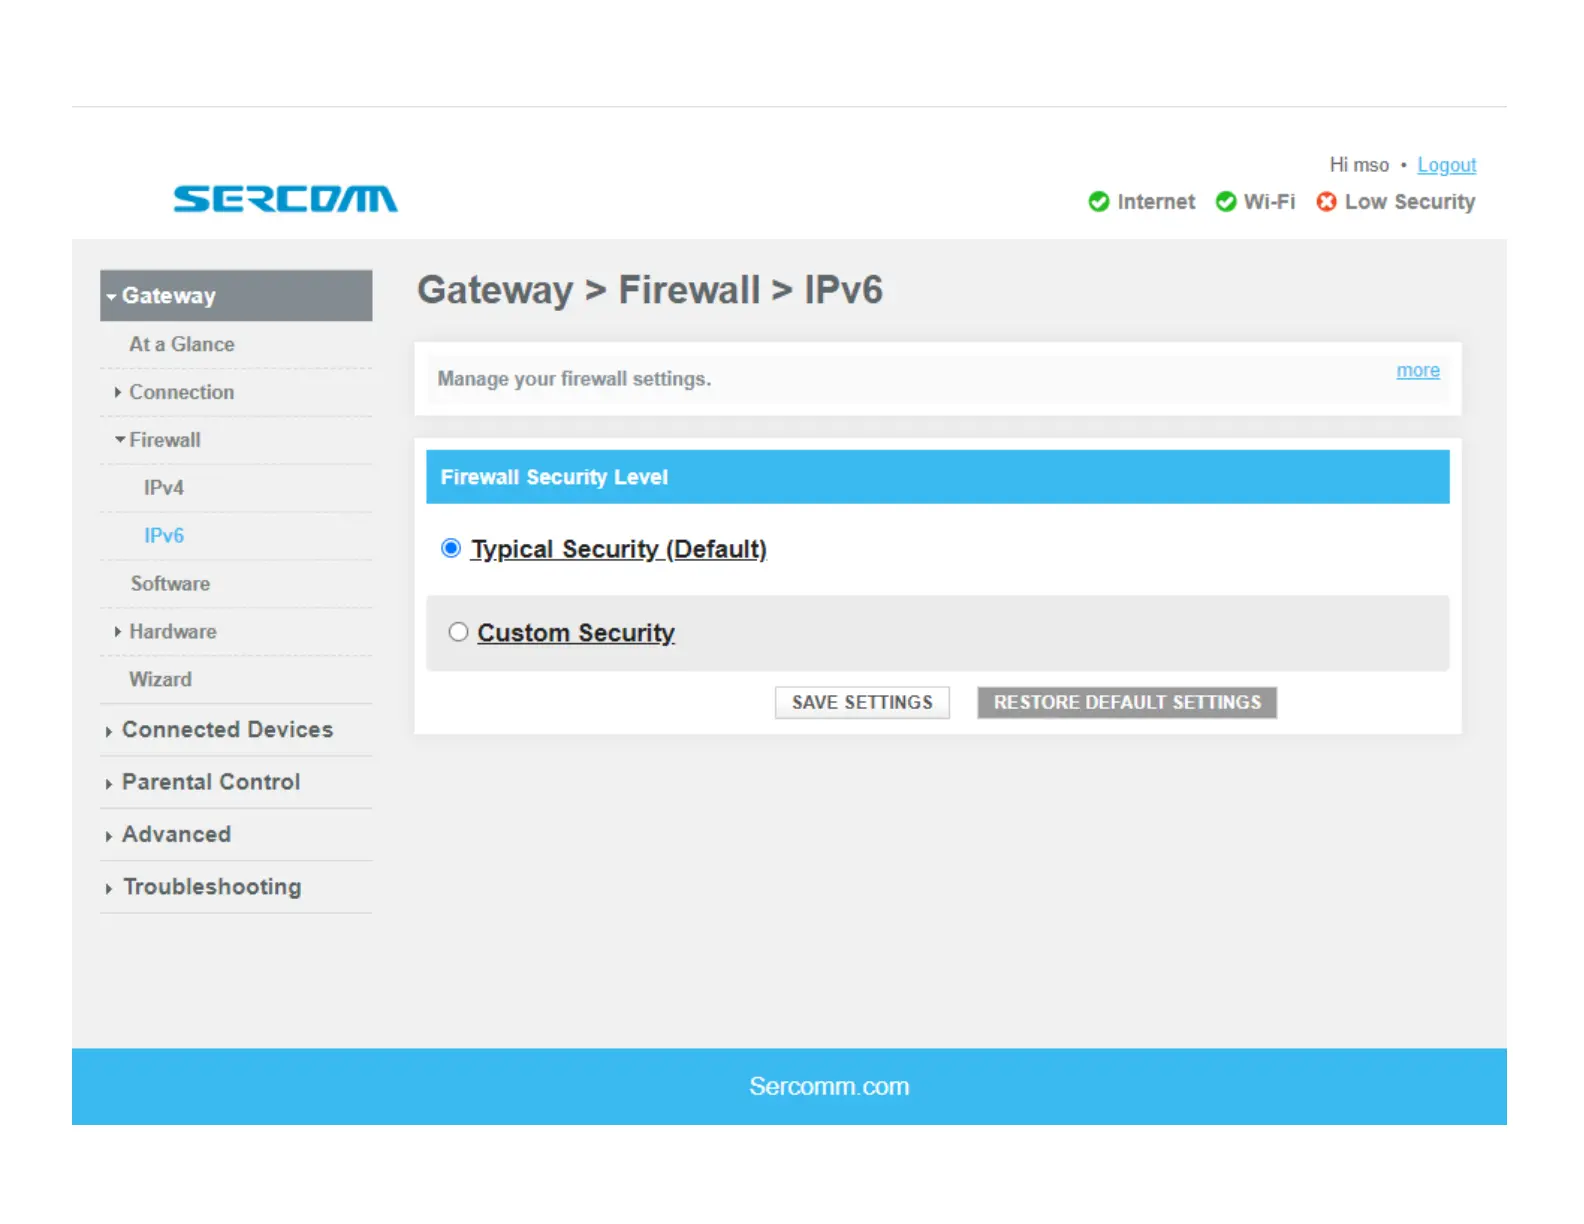The image size is (1584, 1224).
Task: Open the IPv4 firewall page
Action: point(164,488)
